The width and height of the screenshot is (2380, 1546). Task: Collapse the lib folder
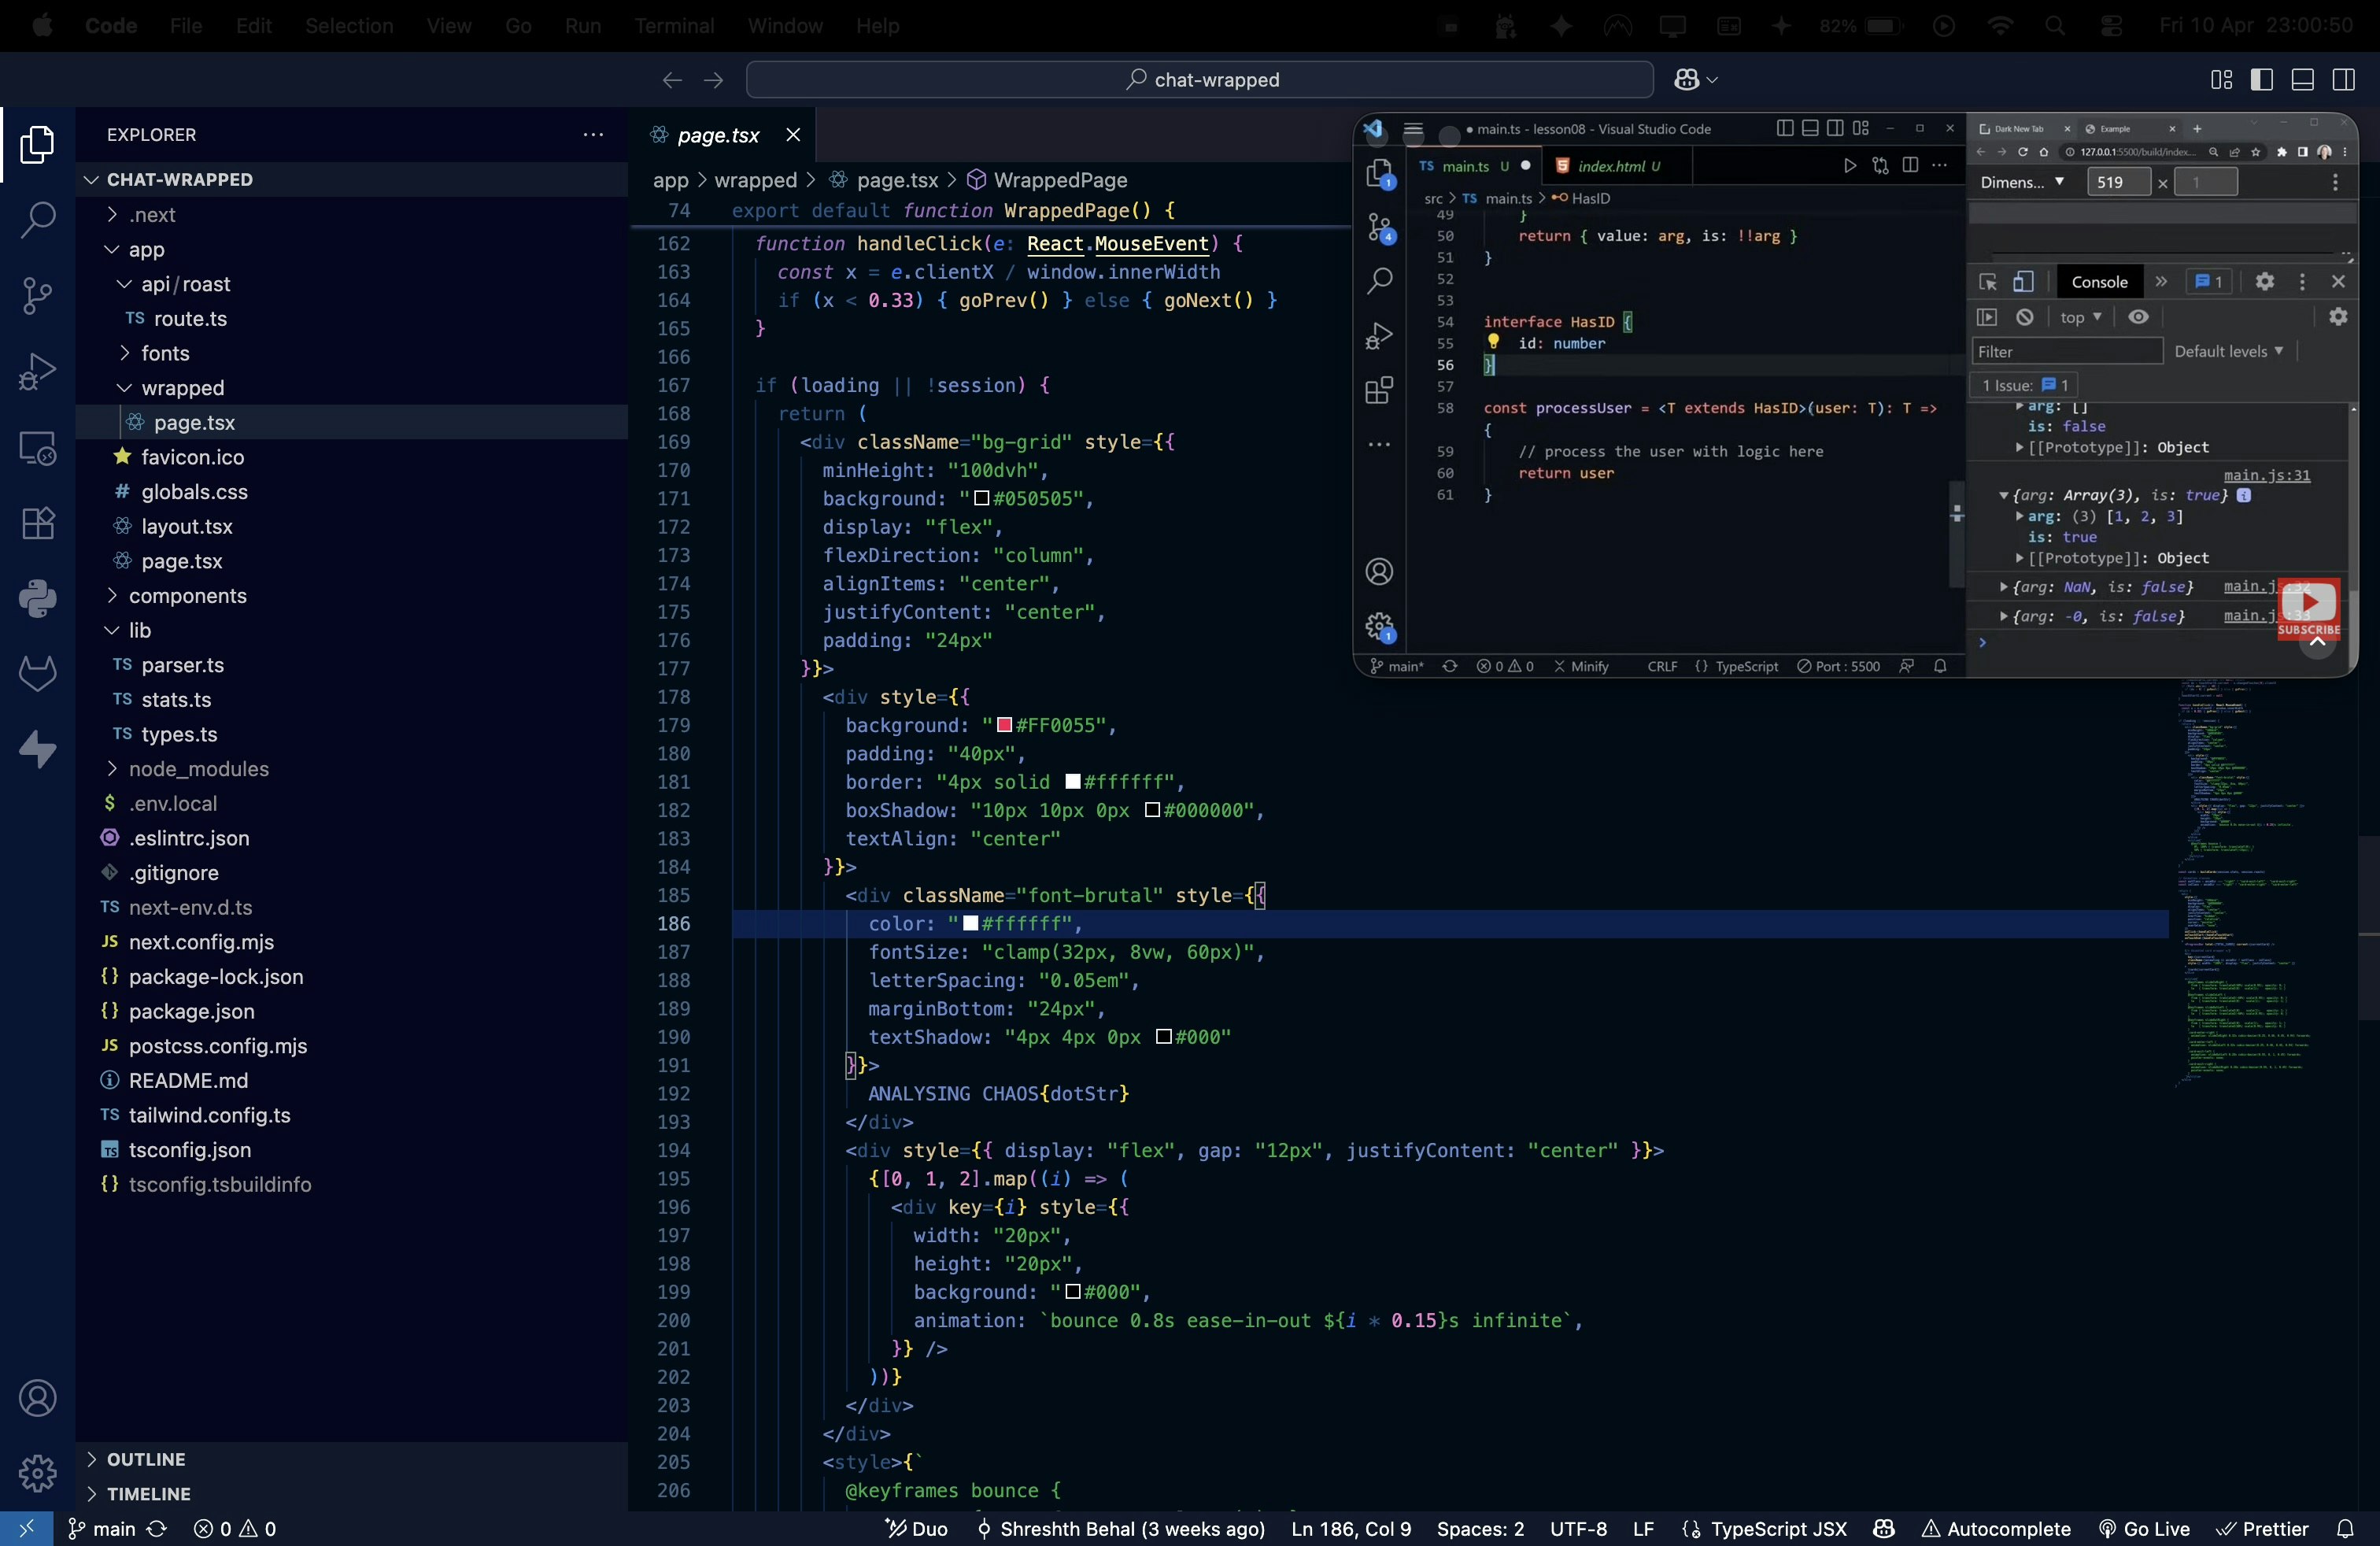139,630
